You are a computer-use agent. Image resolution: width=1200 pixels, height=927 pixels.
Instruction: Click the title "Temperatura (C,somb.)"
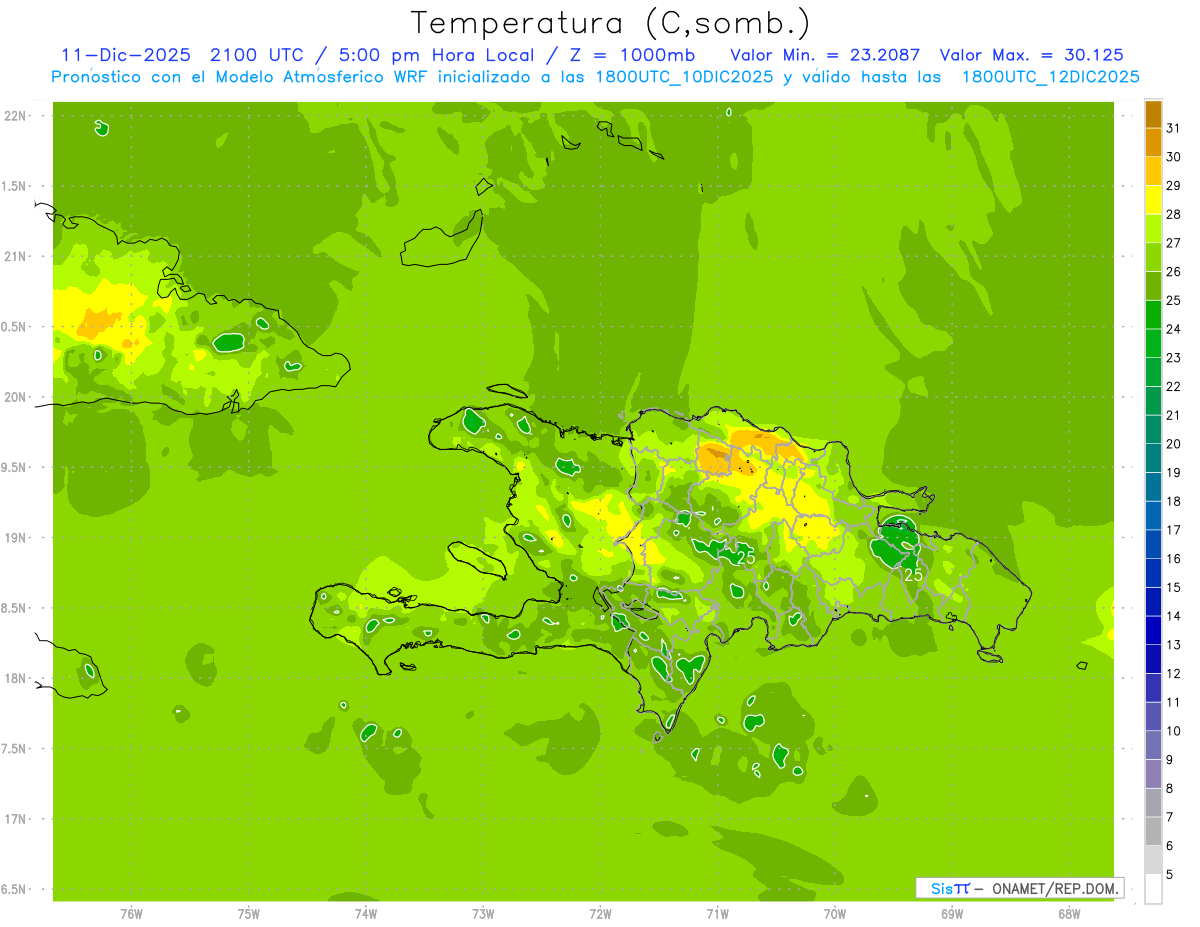click(x=611, y=23)
